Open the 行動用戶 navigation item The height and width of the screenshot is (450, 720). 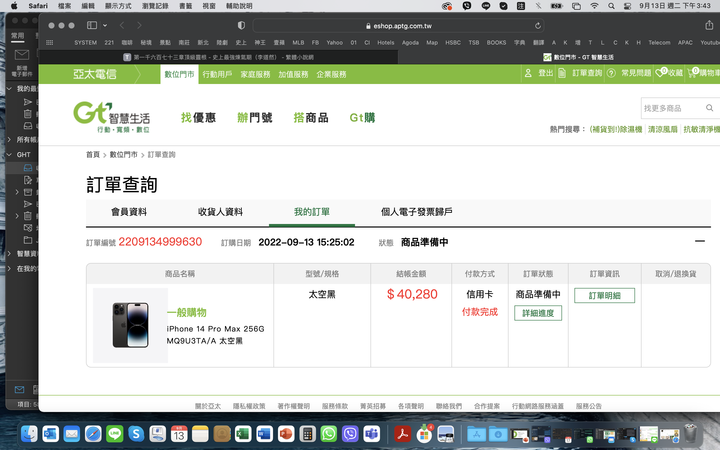pyautogui.click(x=217, y=74)
